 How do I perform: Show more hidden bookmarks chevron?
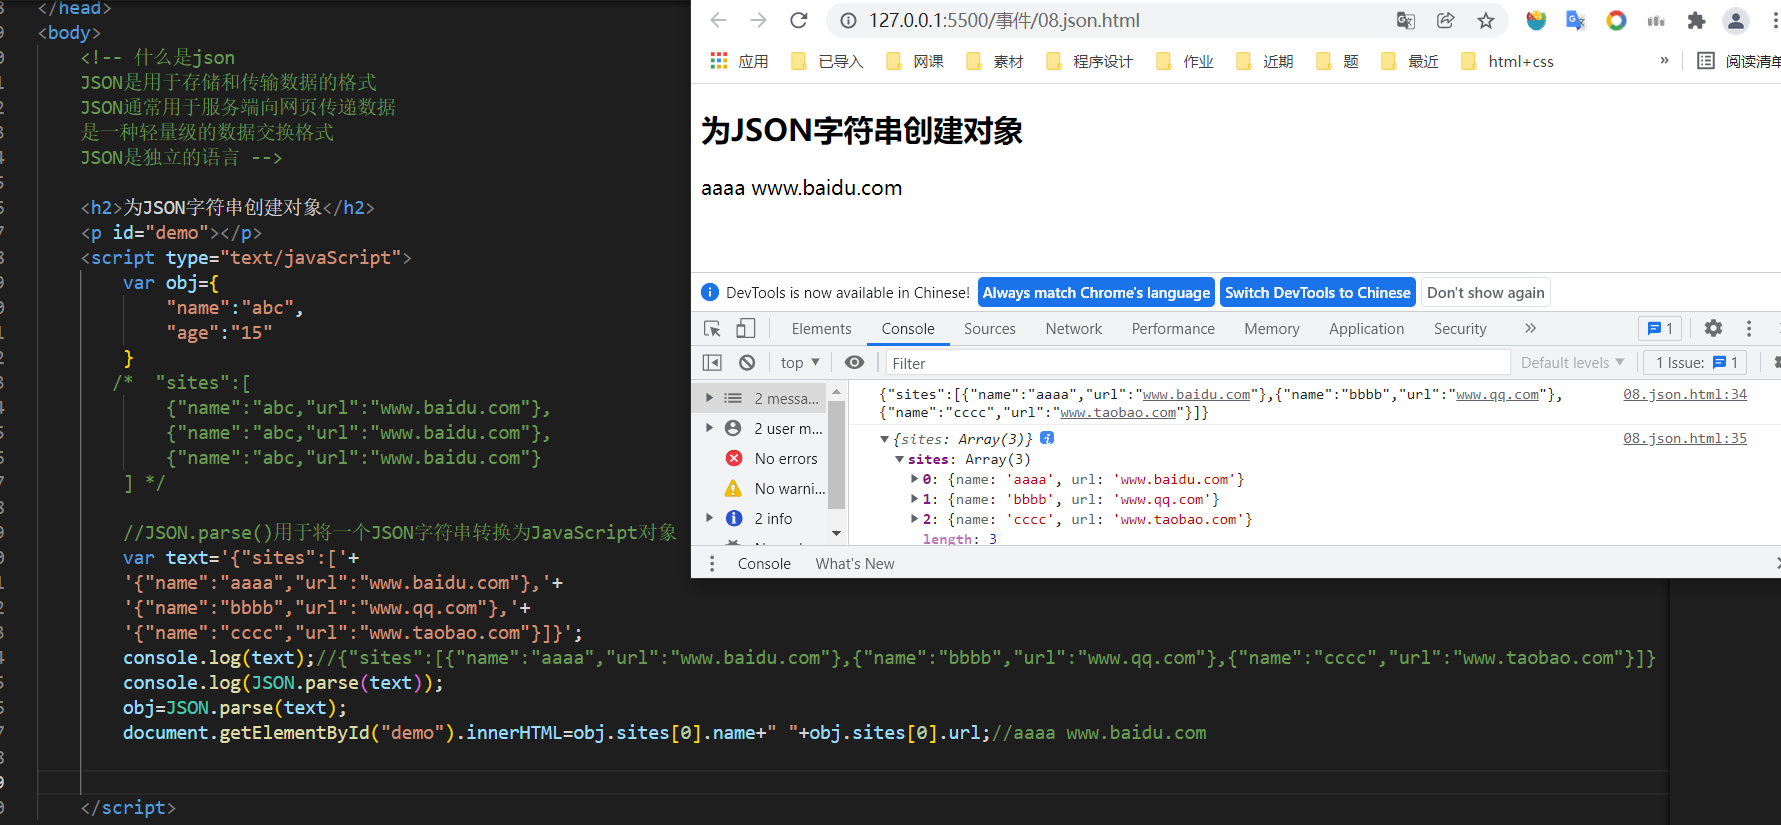[x=1664, y=60]
